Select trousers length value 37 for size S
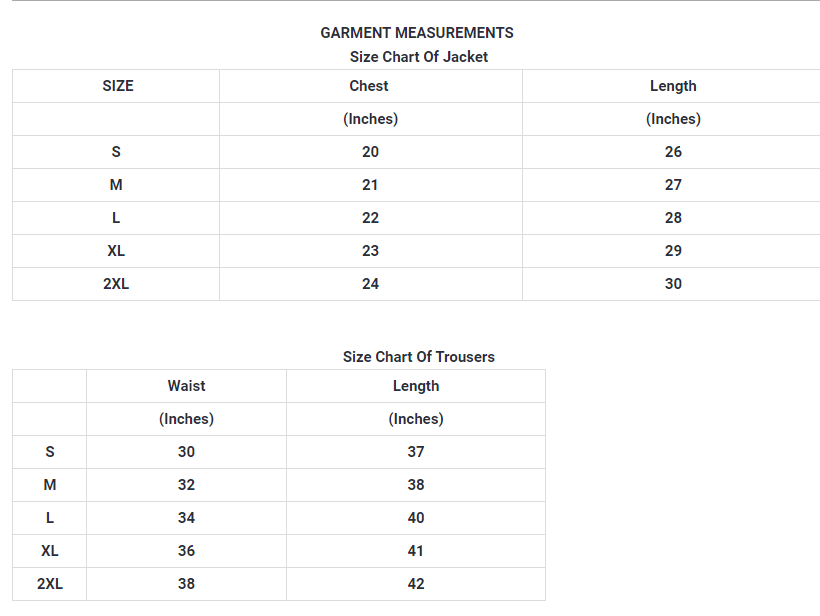 416,452
